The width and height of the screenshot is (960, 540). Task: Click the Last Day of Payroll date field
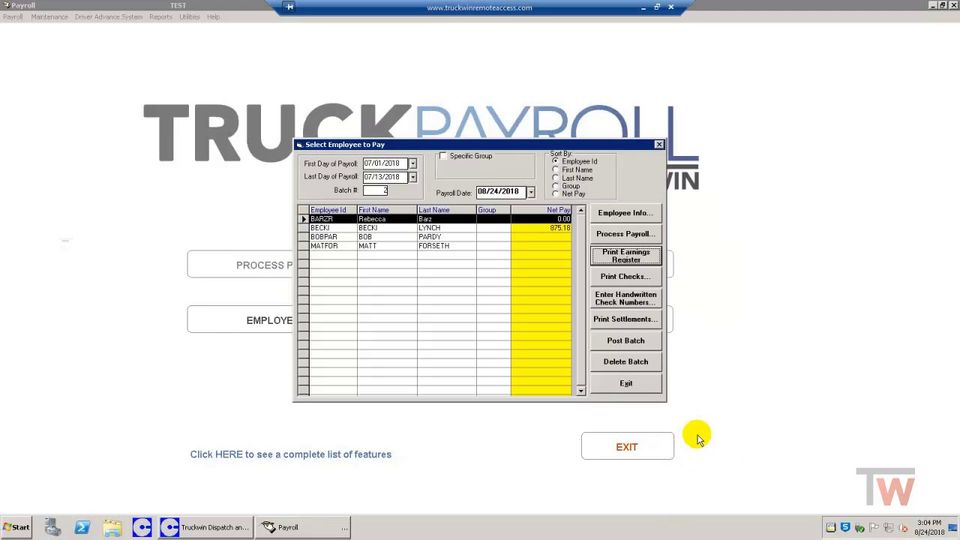coord(386,177)
